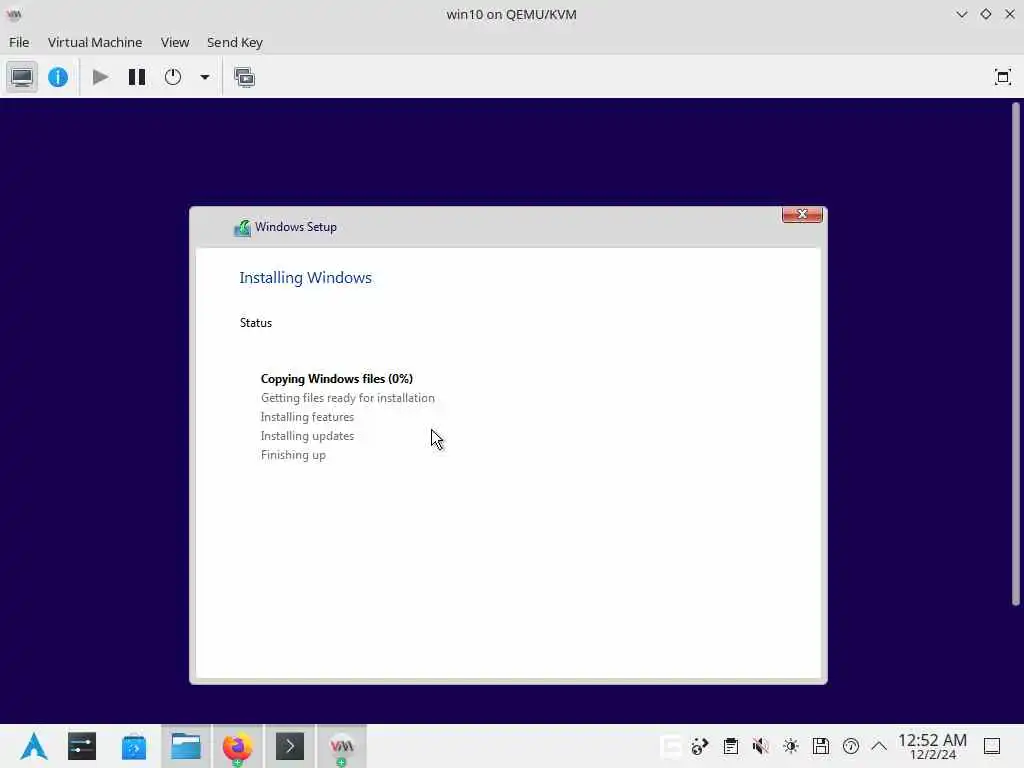This screenshot has width=1024, height=768.
Task: Click the 'Status' label
Action: pyautogui.click(x=255, y=323)
